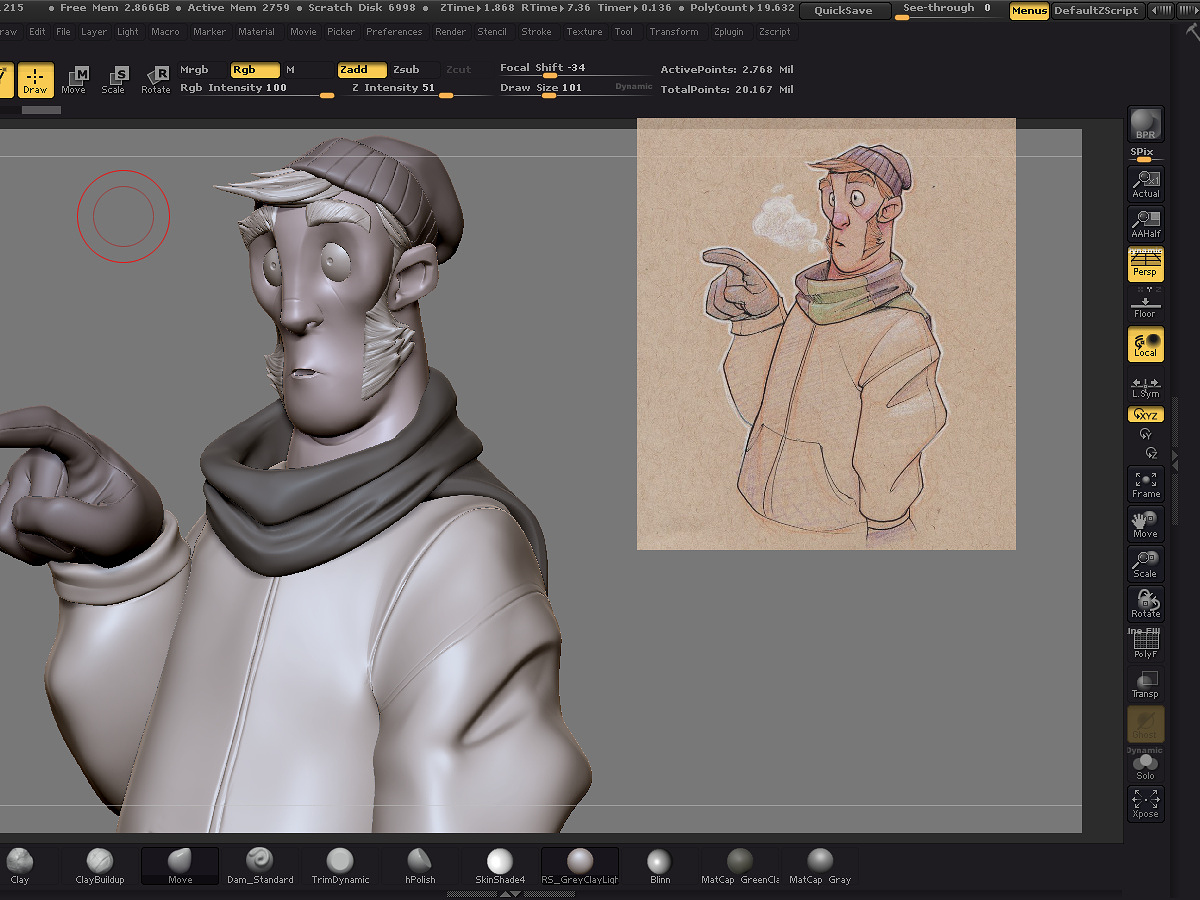
Task: Apply the SkinShade4 material
Action: [500, 866]
